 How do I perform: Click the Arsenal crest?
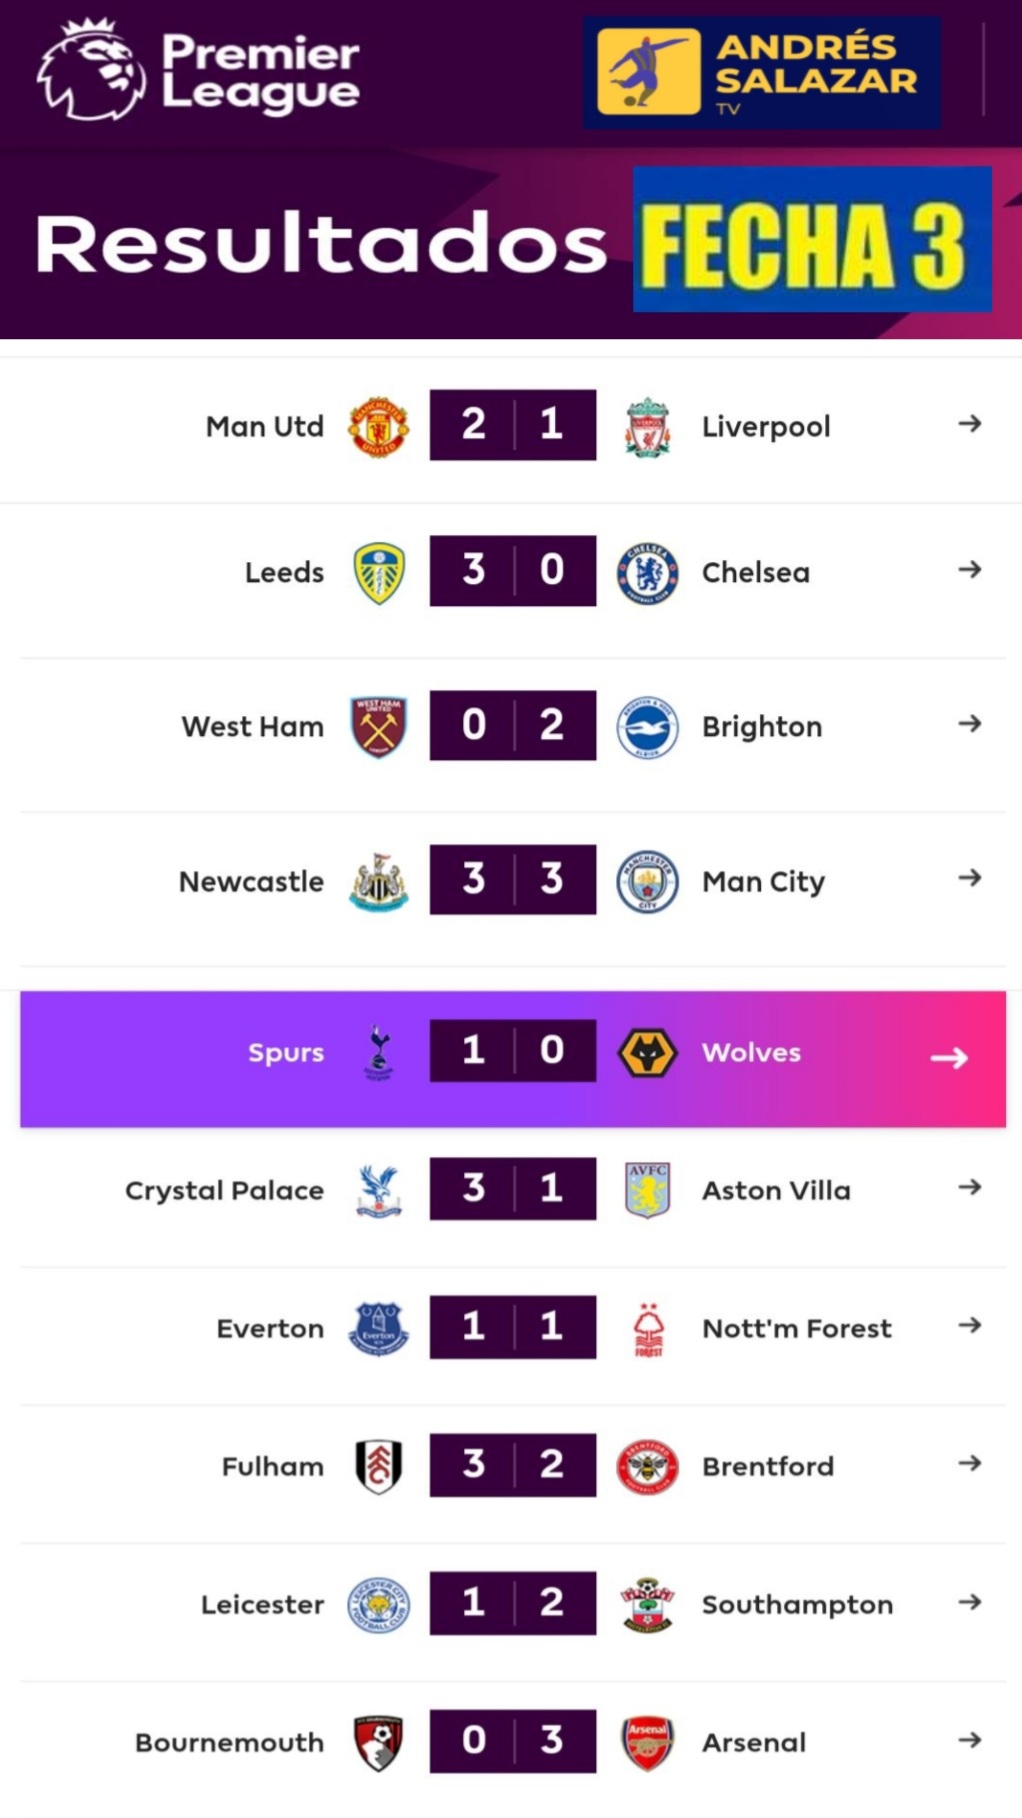click(647, 1743)
